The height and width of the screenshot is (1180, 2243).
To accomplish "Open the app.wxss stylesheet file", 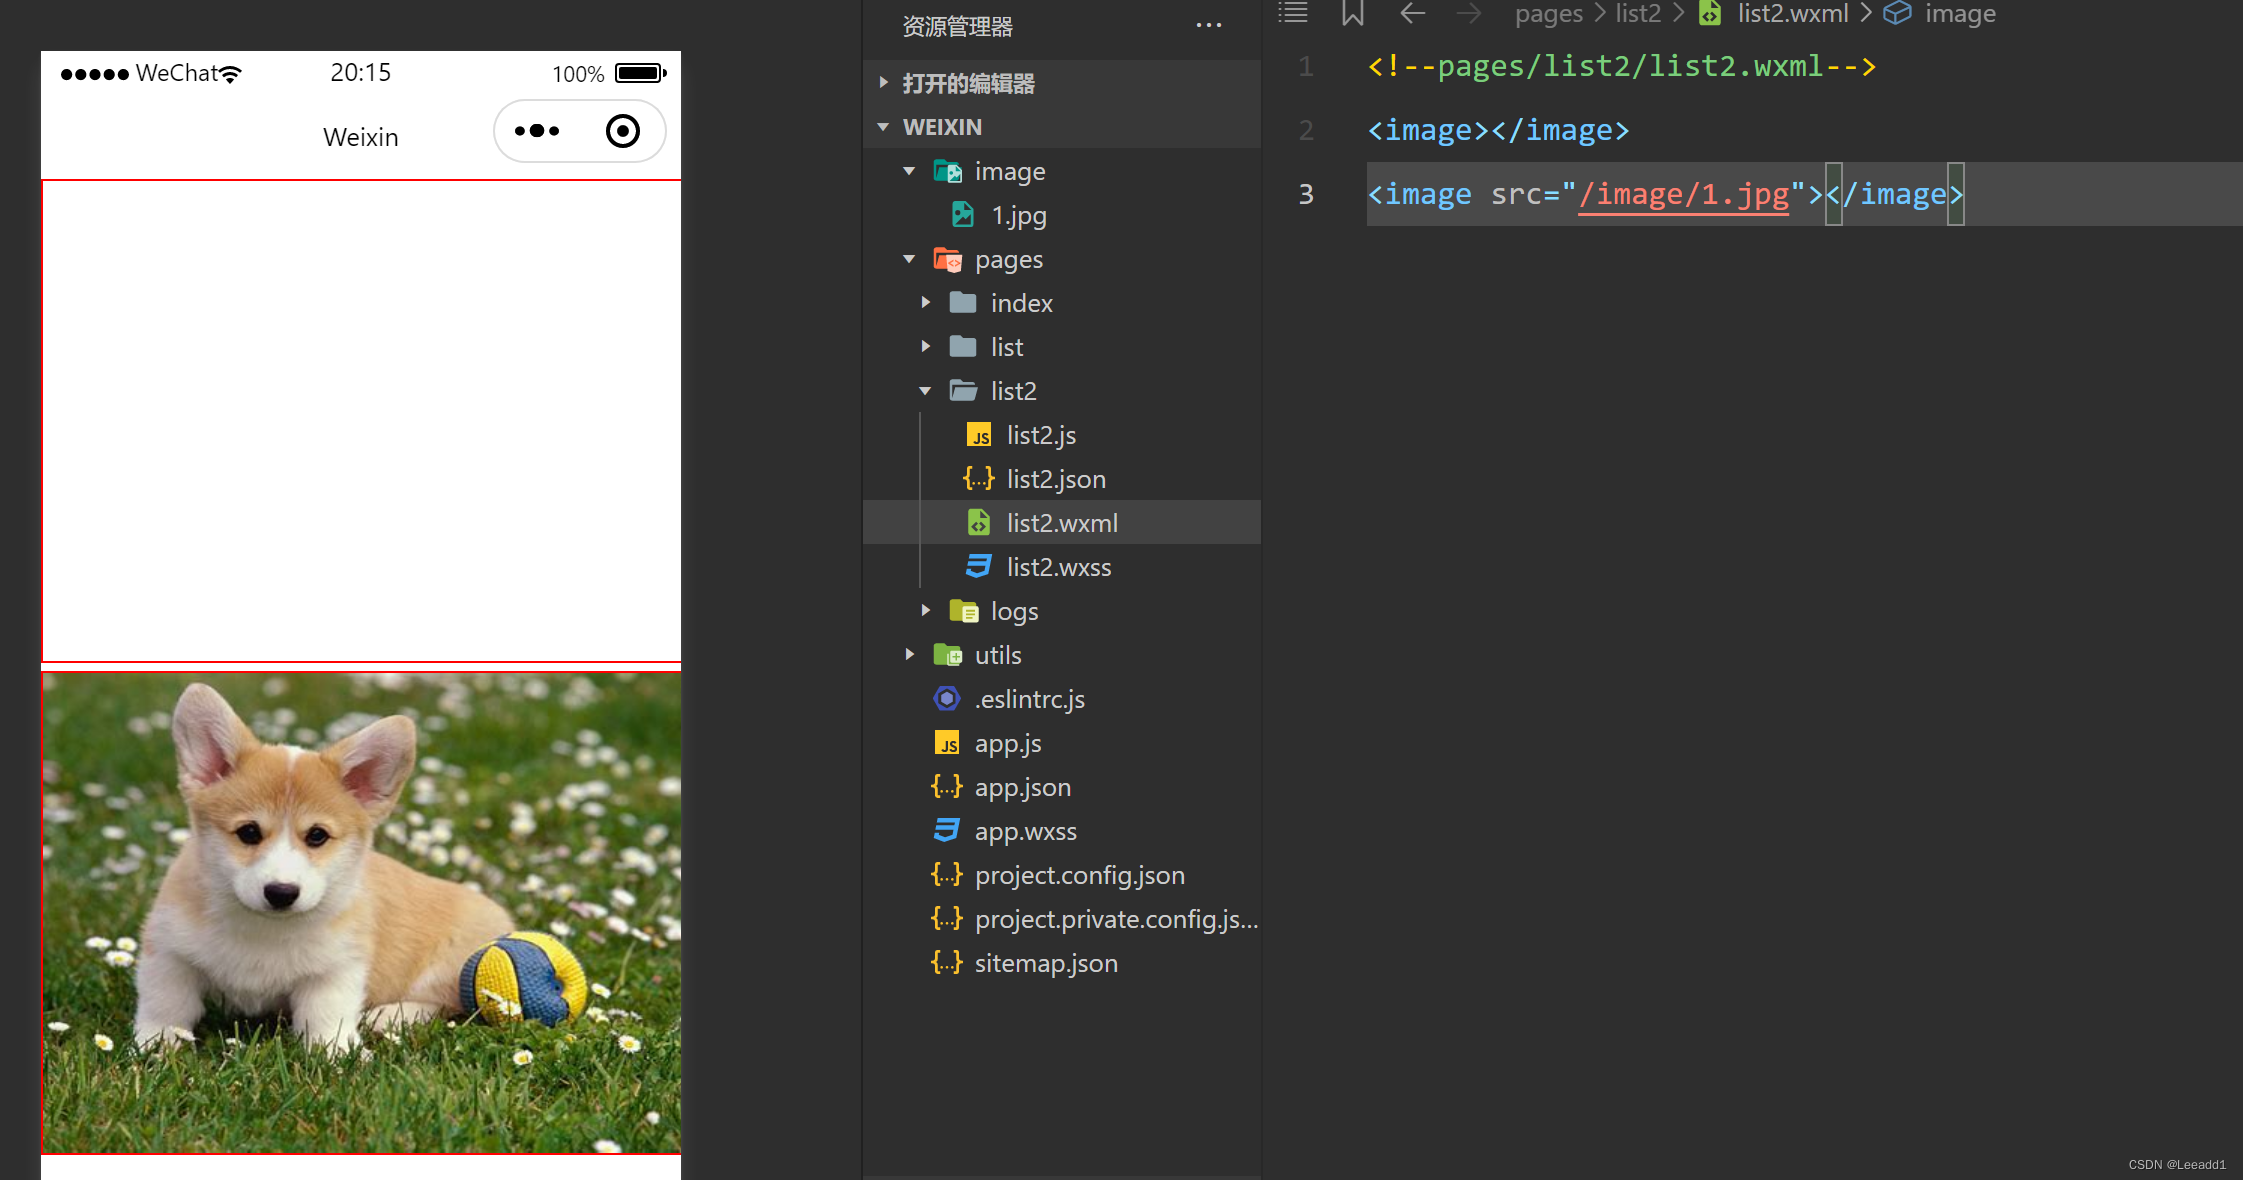I will tap(1025, 831).
